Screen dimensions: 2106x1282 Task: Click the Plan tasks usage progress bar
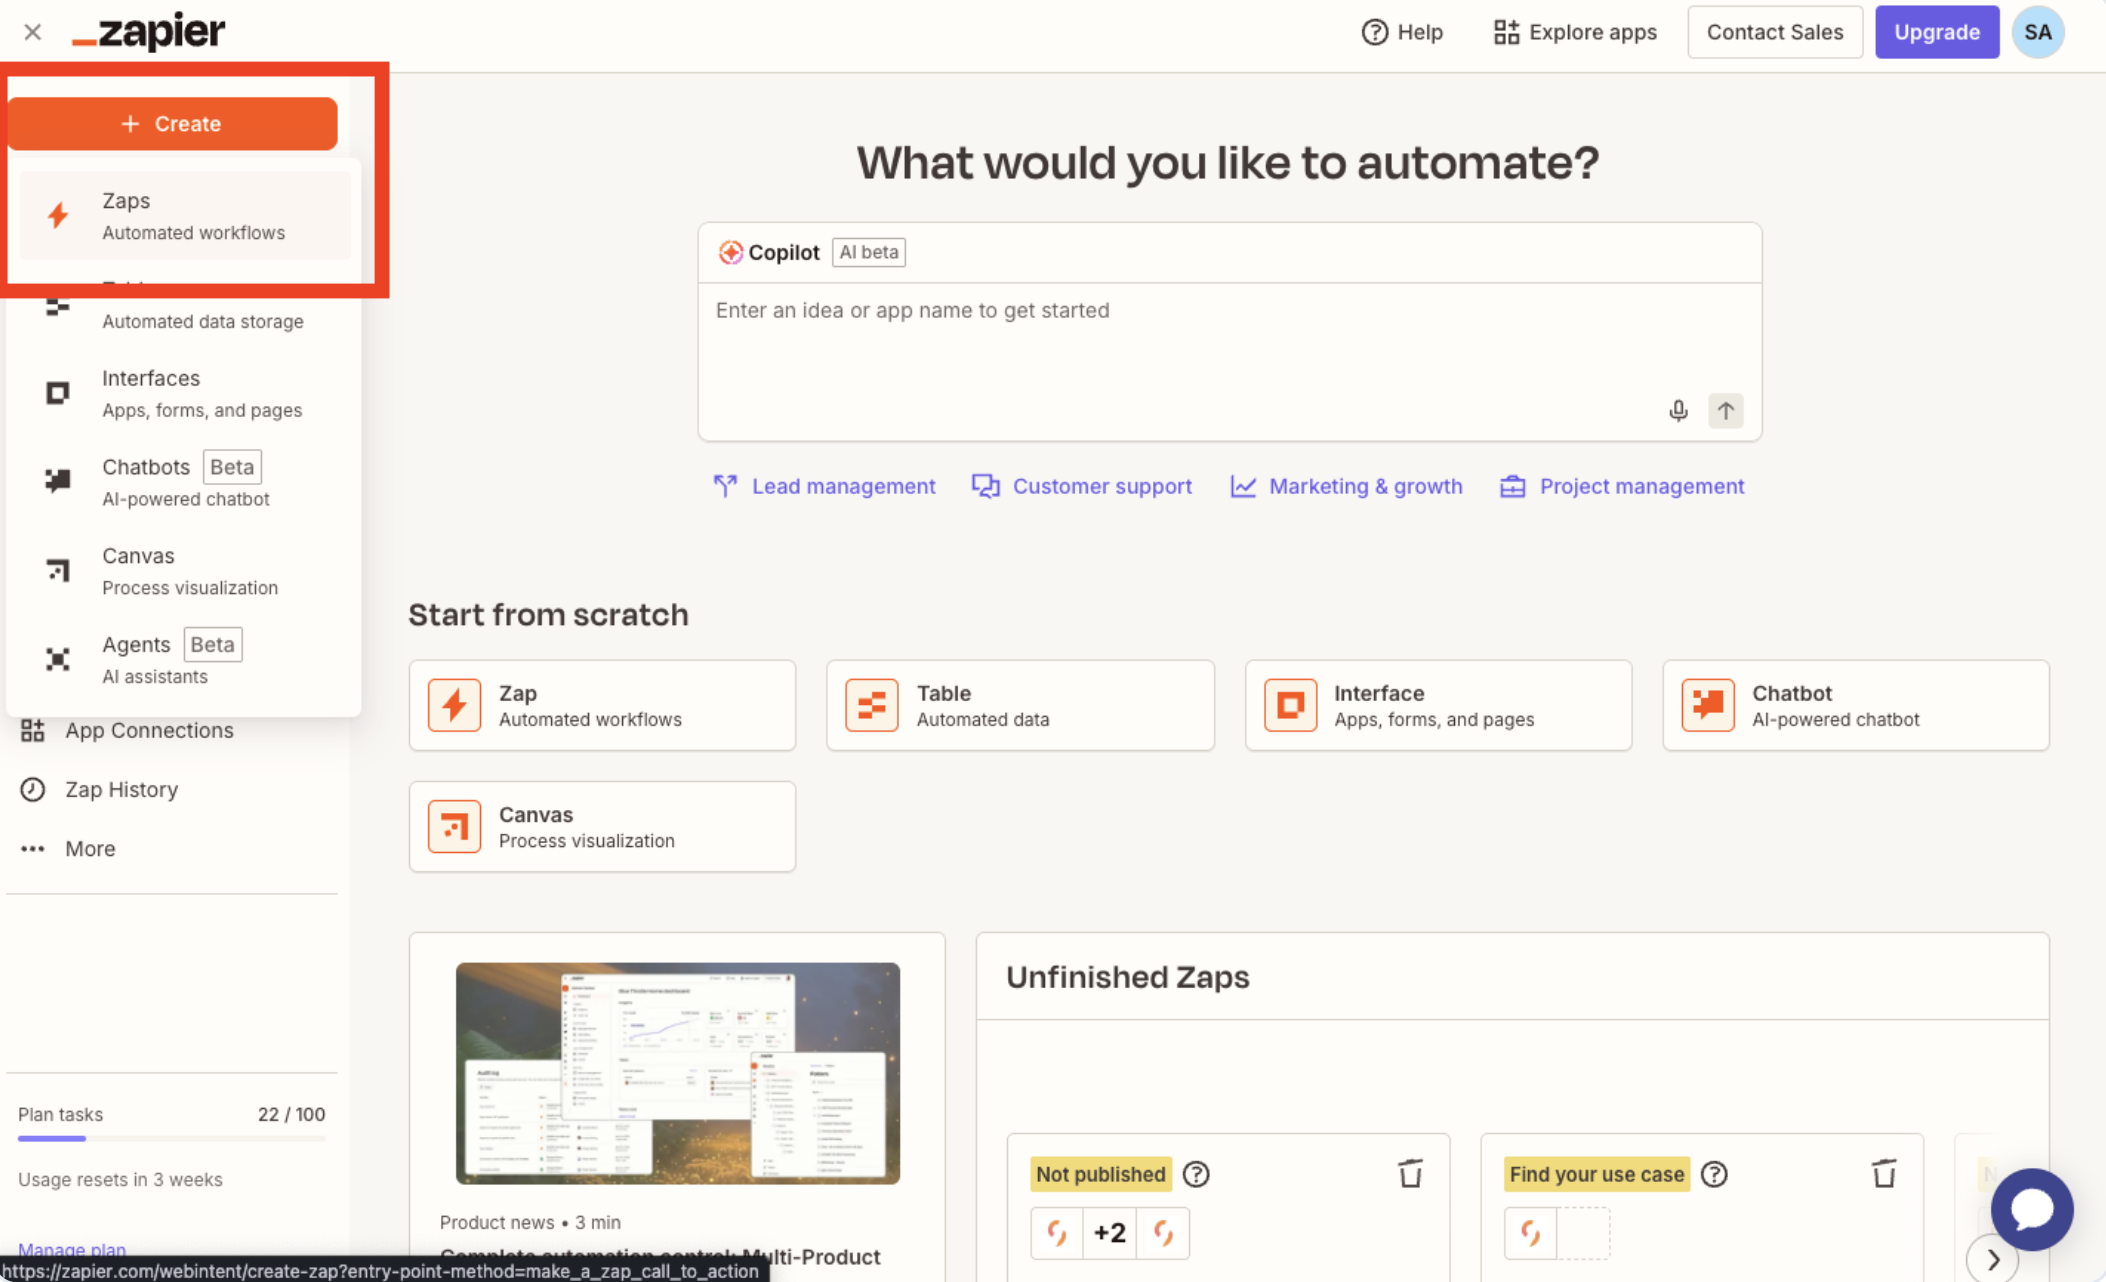(x=171, y=1138)
